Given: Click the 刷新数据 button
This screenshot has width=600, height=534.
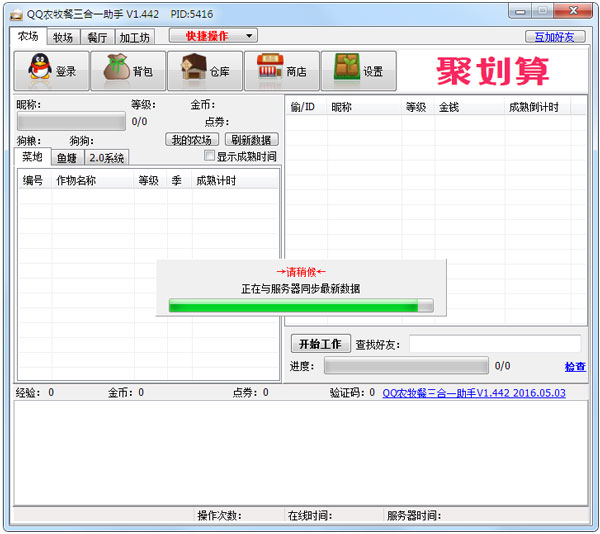Looking at the screenshot, I should pos(251,140).
